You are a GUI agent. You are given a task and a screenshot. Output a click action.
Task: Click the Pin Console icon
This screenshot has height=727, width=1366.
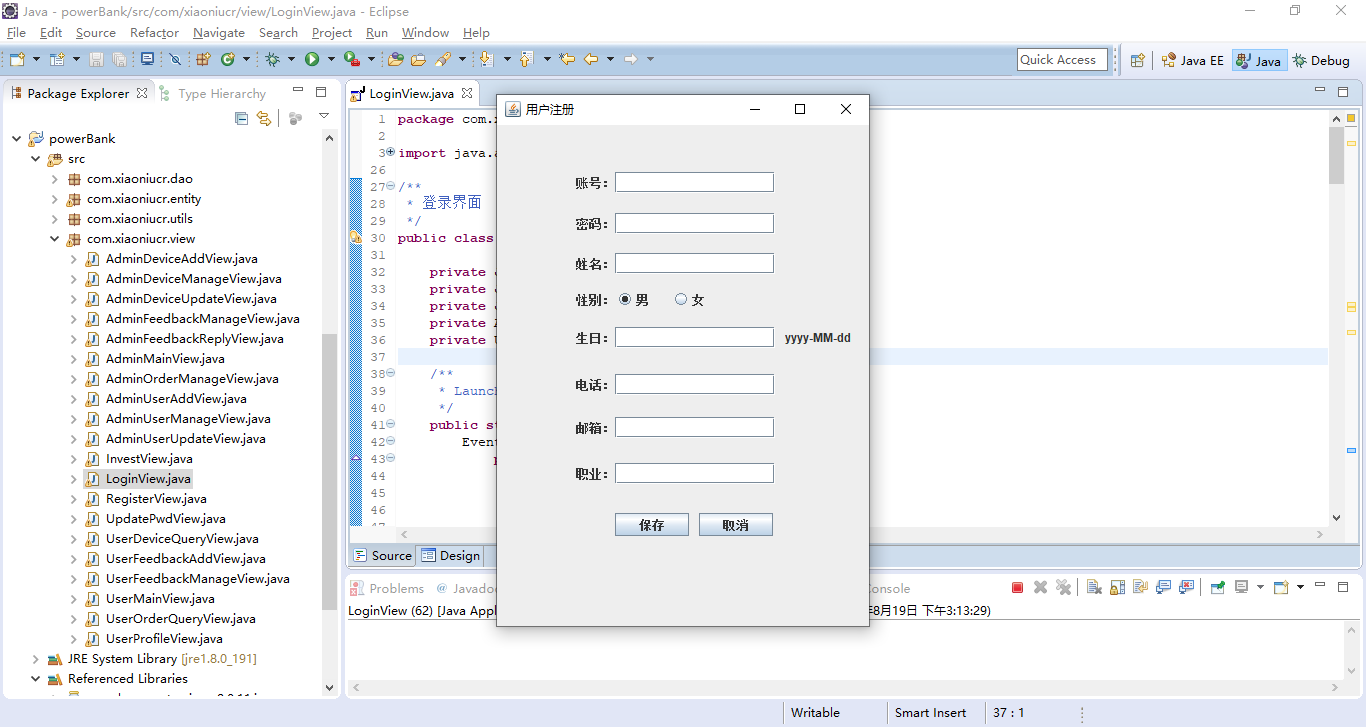(1217, 588)
